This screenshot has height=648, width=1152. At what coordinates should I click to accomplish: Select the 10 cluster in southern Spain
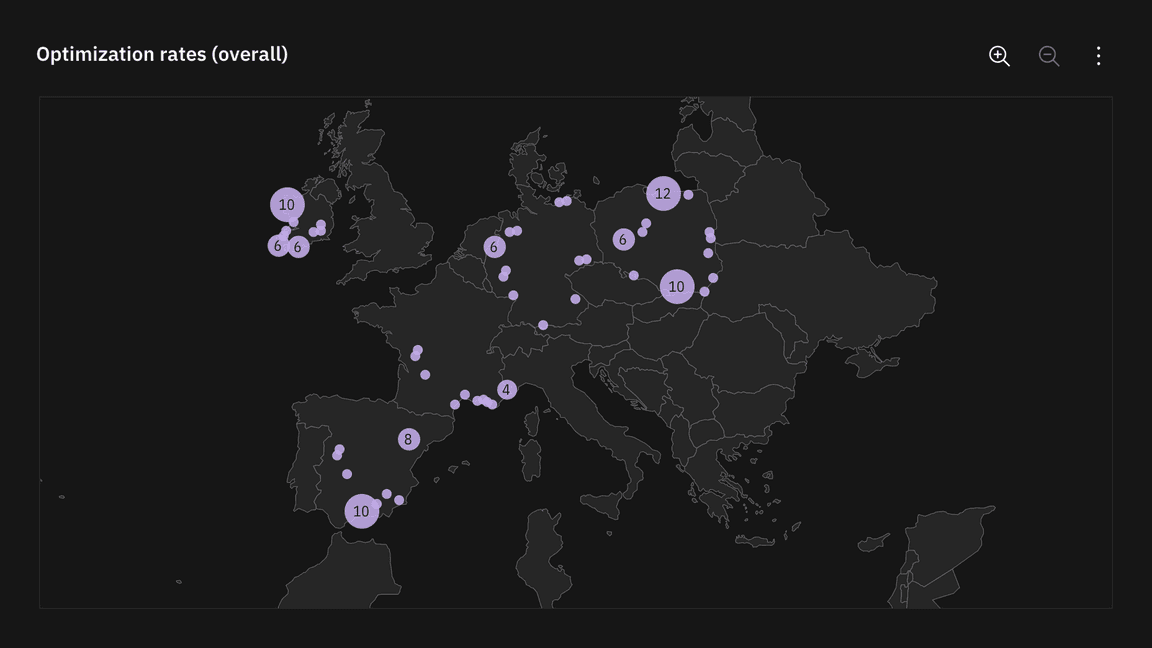(x=361, y=511)
